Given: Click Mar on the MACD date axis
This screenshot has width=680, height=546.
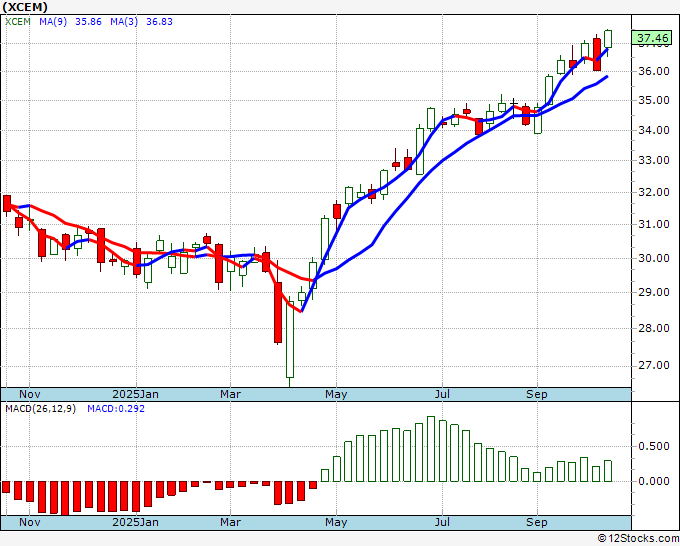Looking at the screenshot, I should (x=230, y=522).
